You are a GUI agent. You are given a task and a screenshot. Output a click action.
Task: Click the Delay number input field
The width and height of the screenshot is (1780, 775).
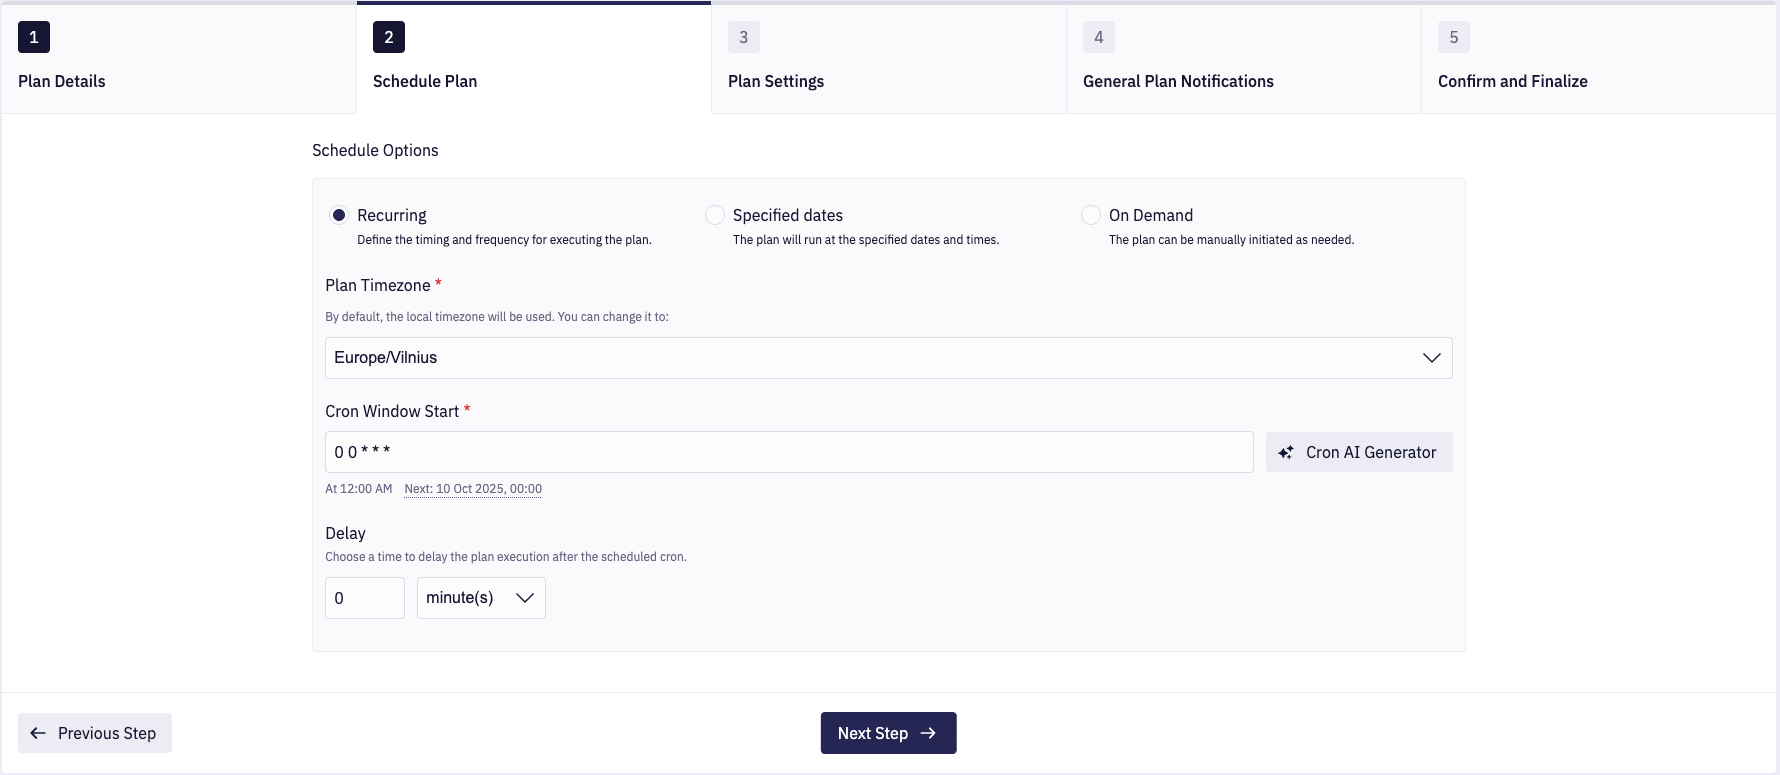[364, 598]
